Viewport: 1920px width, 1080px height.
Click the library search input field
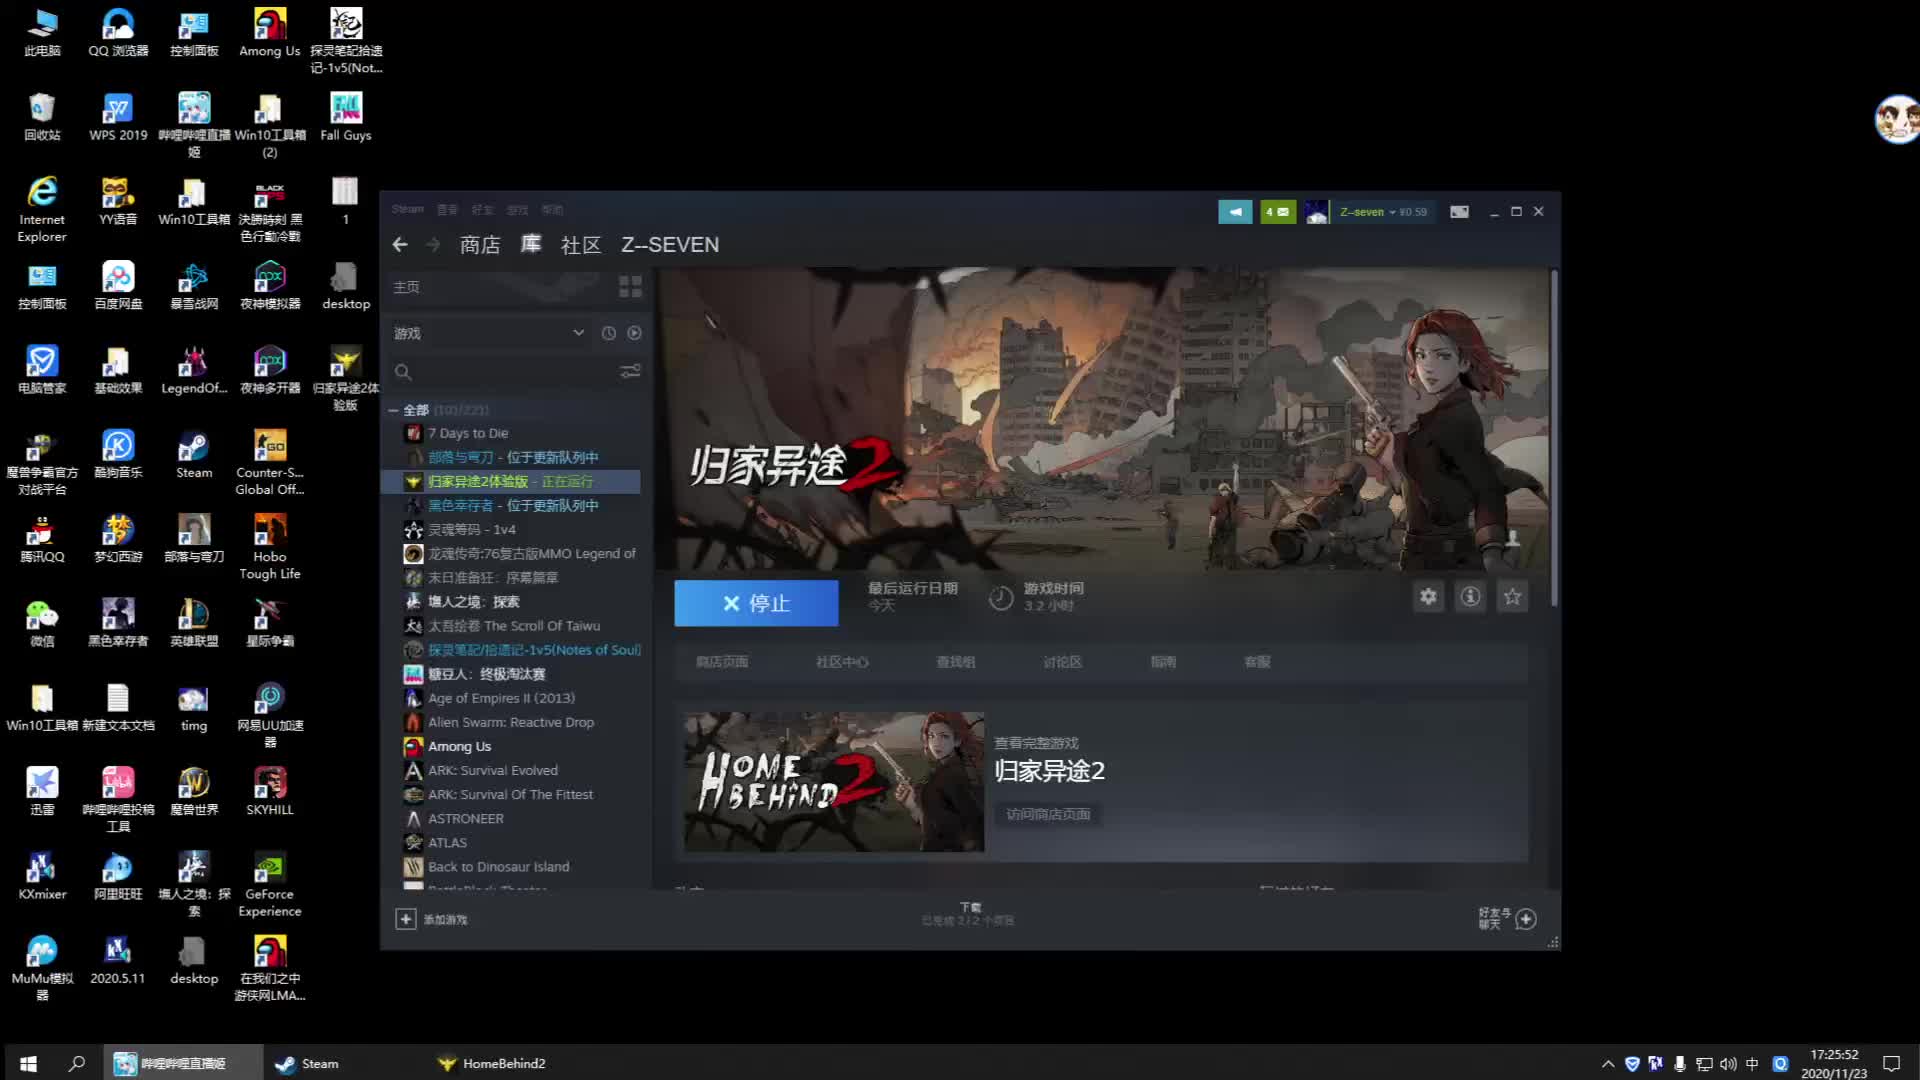515,372
